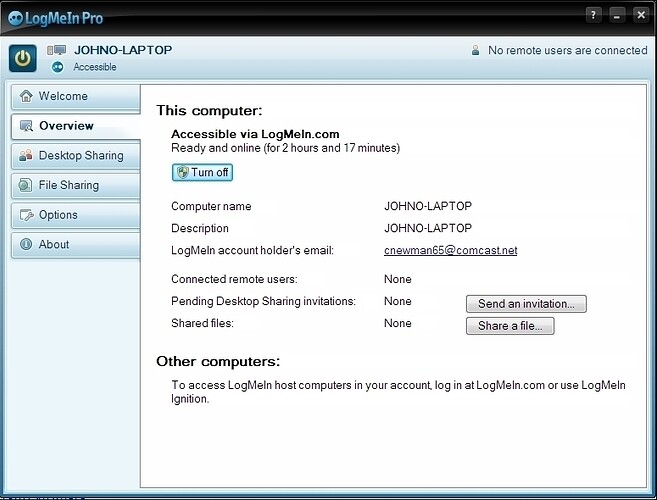This screenshot has width=657, height=500.
Task: Click None value for Connected remote users
Action: (x=398, y=279)
